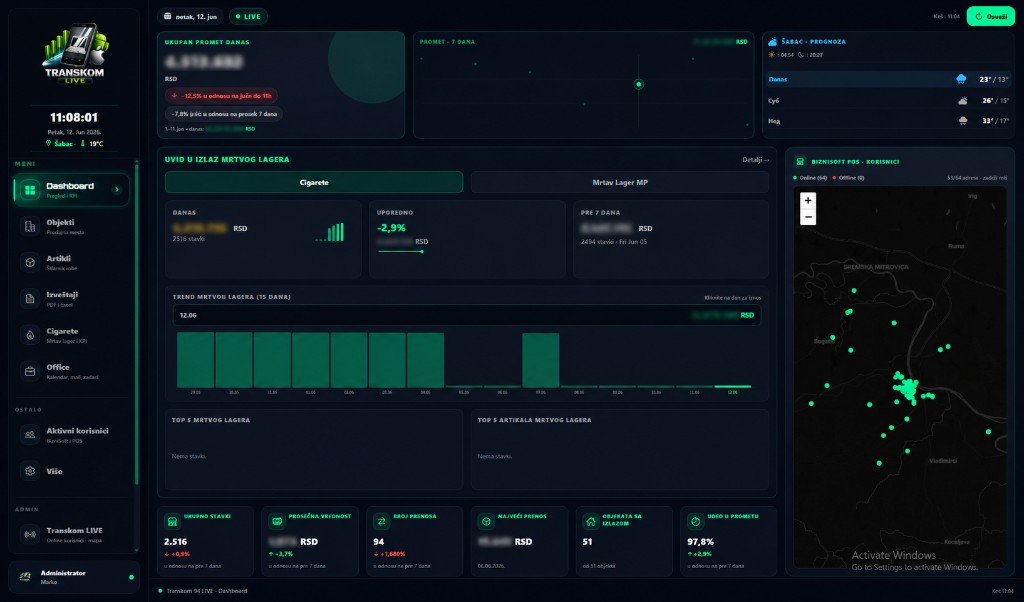This screenshot has width=1024, height=602.
Task: Click the Danas bar-signal icon
Action: click(330, 232)
